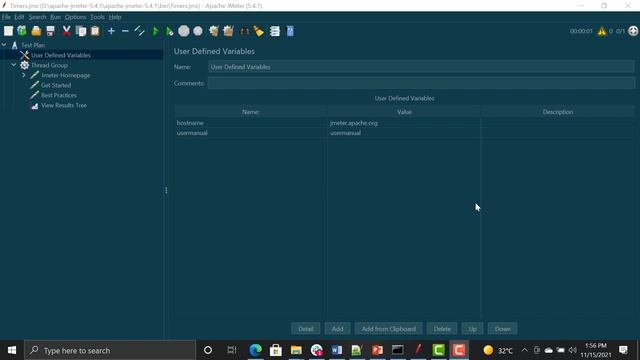Viewport: 640px width, 360px height.
Task: Click the Comments input field
Action: coord(421,83)
